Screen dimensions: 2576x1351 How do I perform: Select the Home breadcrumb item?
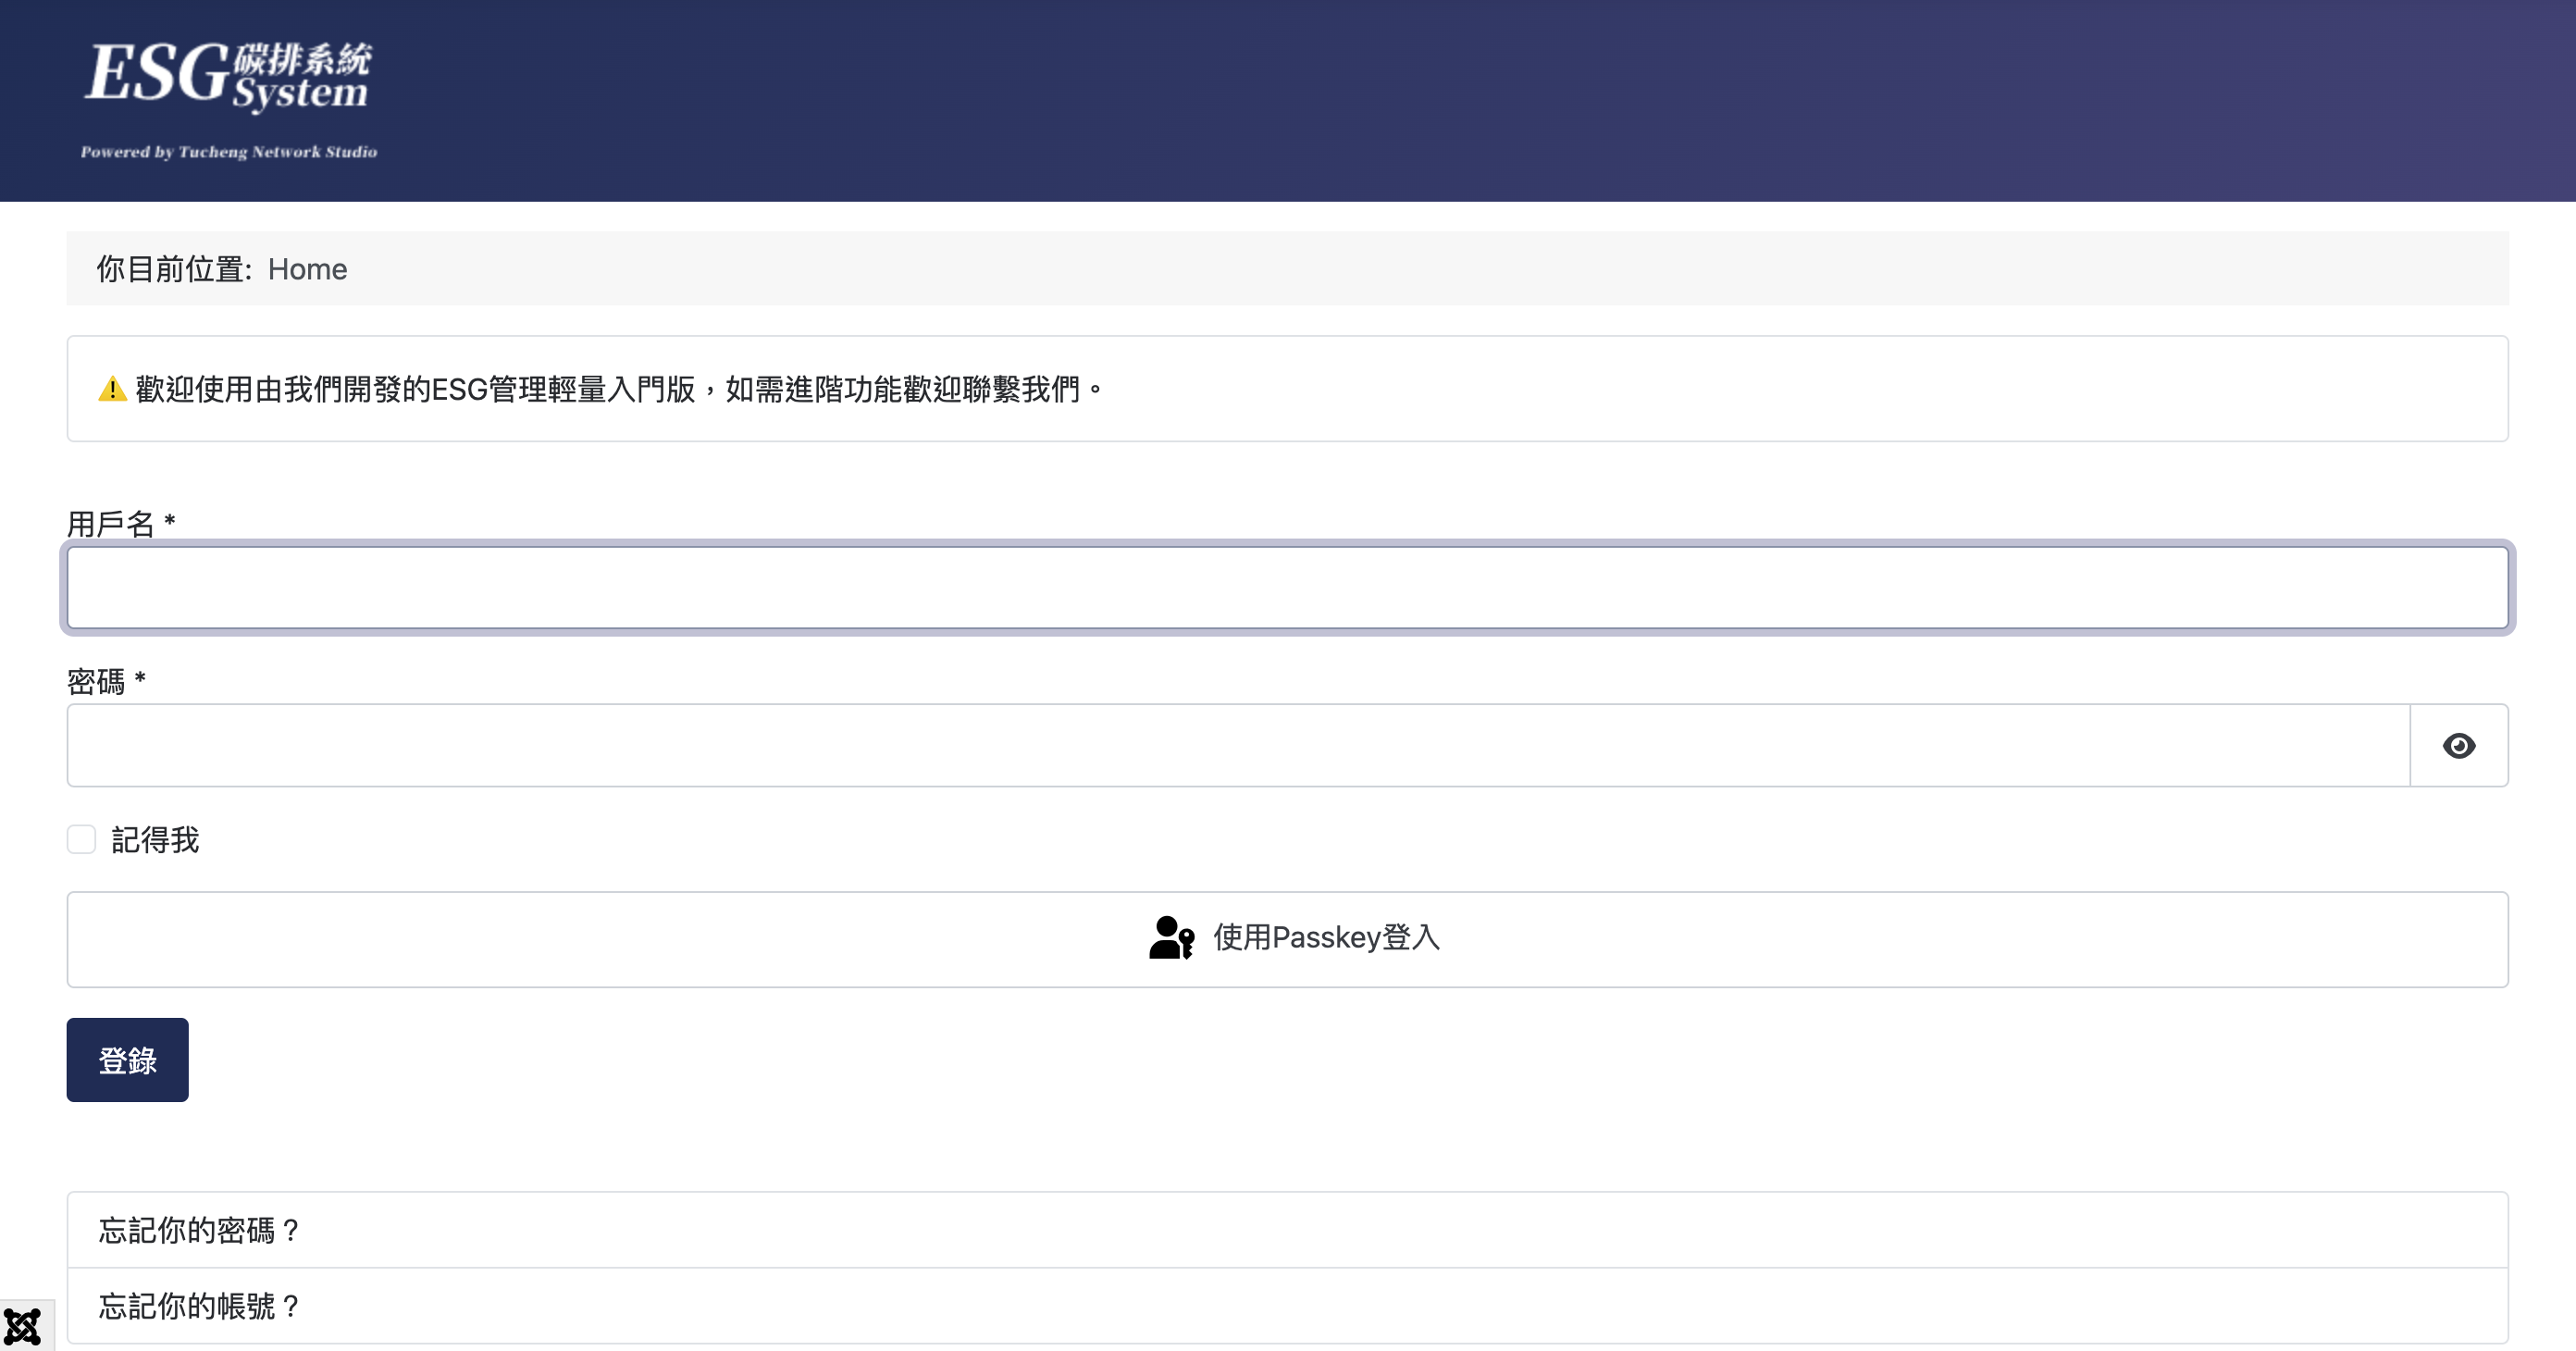tap(307, 269)
